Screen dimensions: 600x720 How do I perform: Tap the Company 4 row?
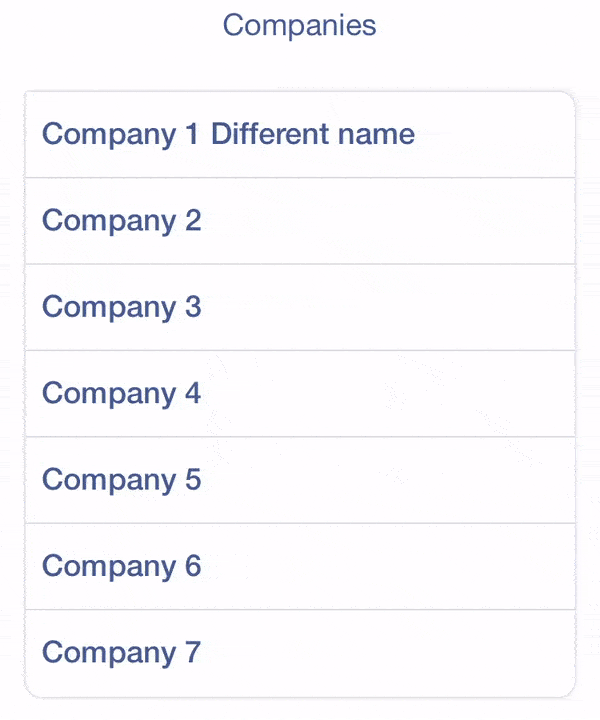coord(300,394)
